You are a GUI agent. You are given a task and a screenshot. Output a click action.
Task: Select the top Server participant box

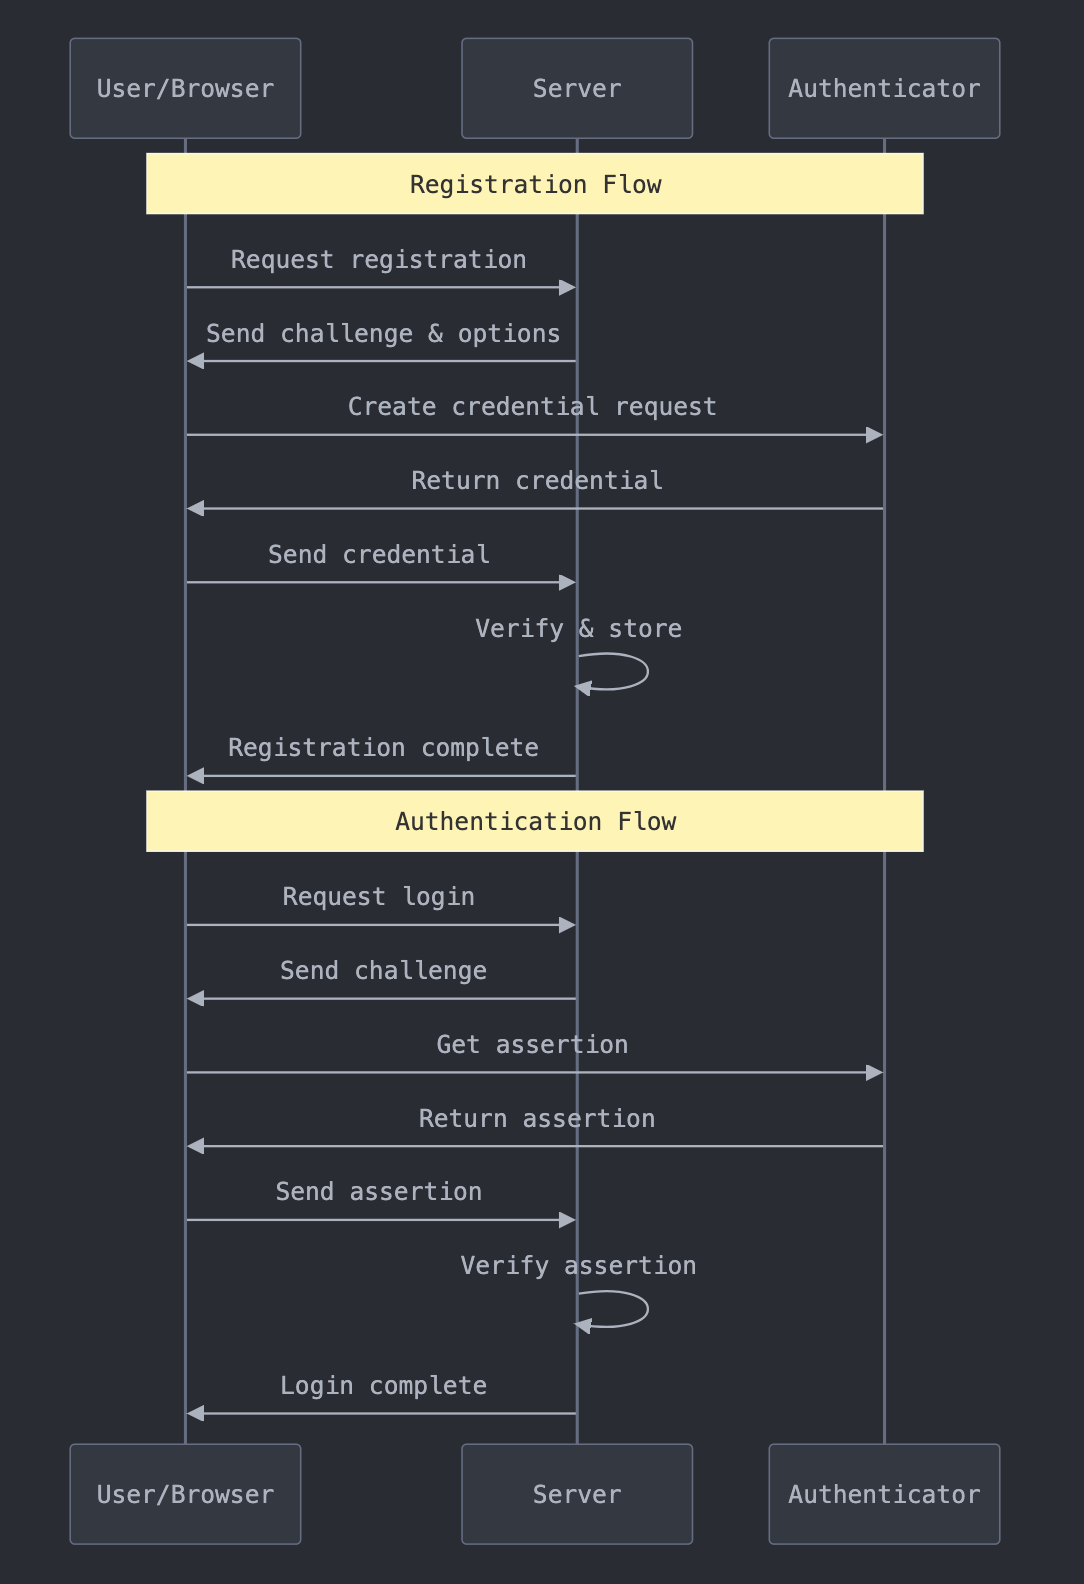[x=576, y=88]
